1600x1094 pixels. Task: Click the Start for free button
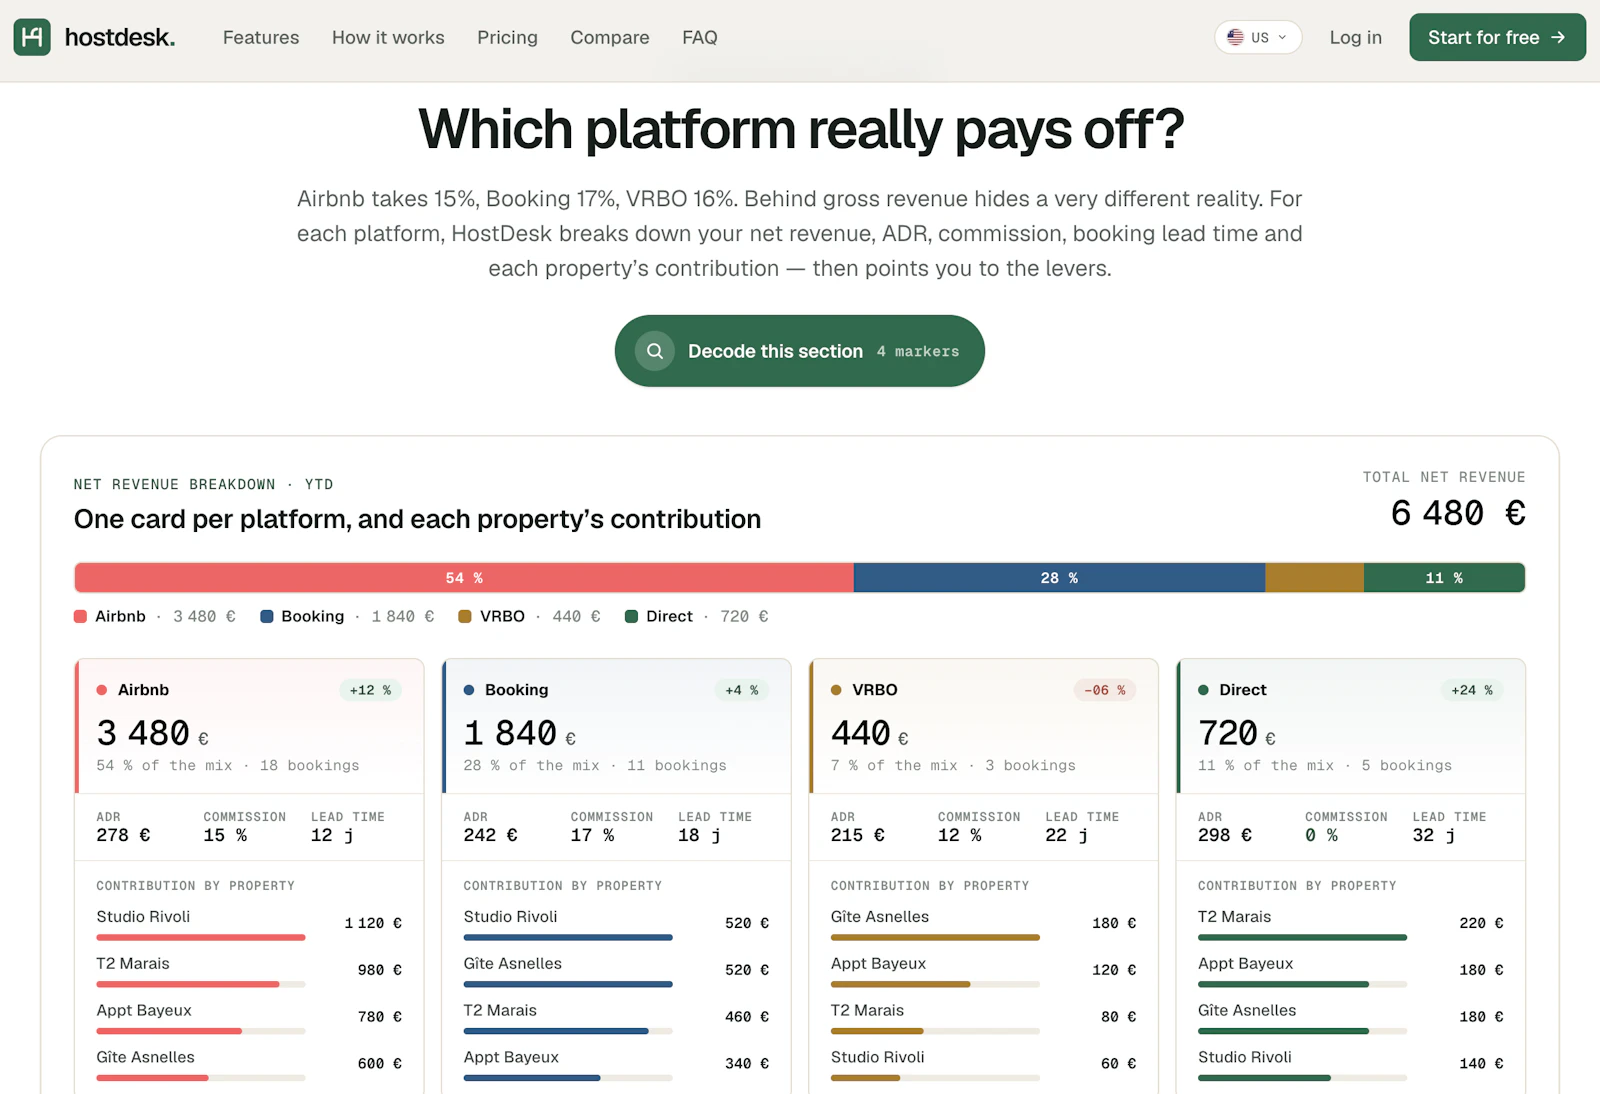point(1497,37)
